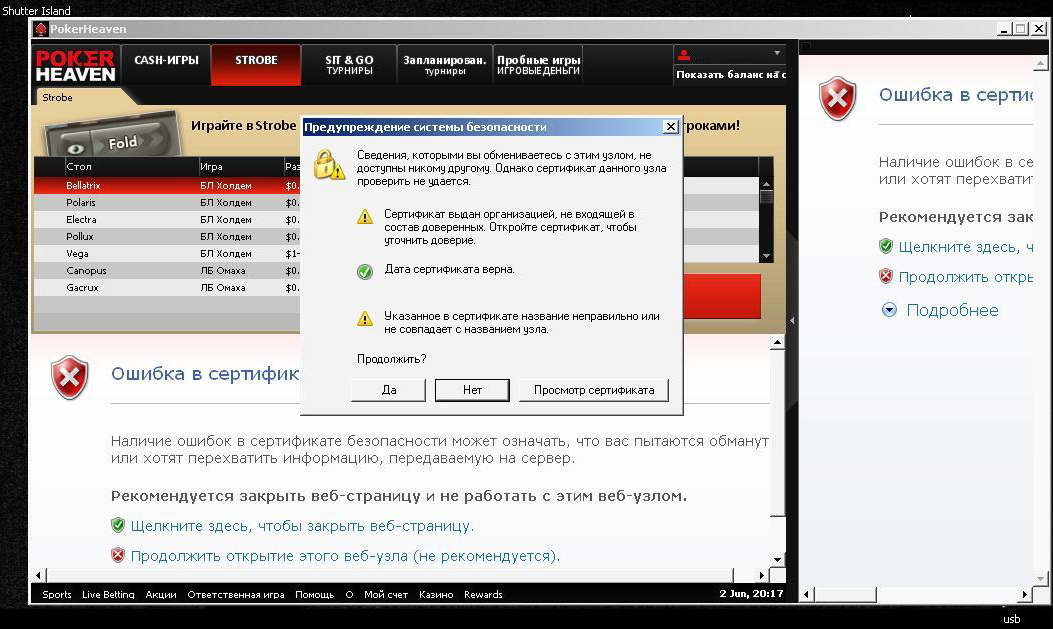Click the red account user icon
The height and width of the screenshot is (629, 1053).
[684, 55]
